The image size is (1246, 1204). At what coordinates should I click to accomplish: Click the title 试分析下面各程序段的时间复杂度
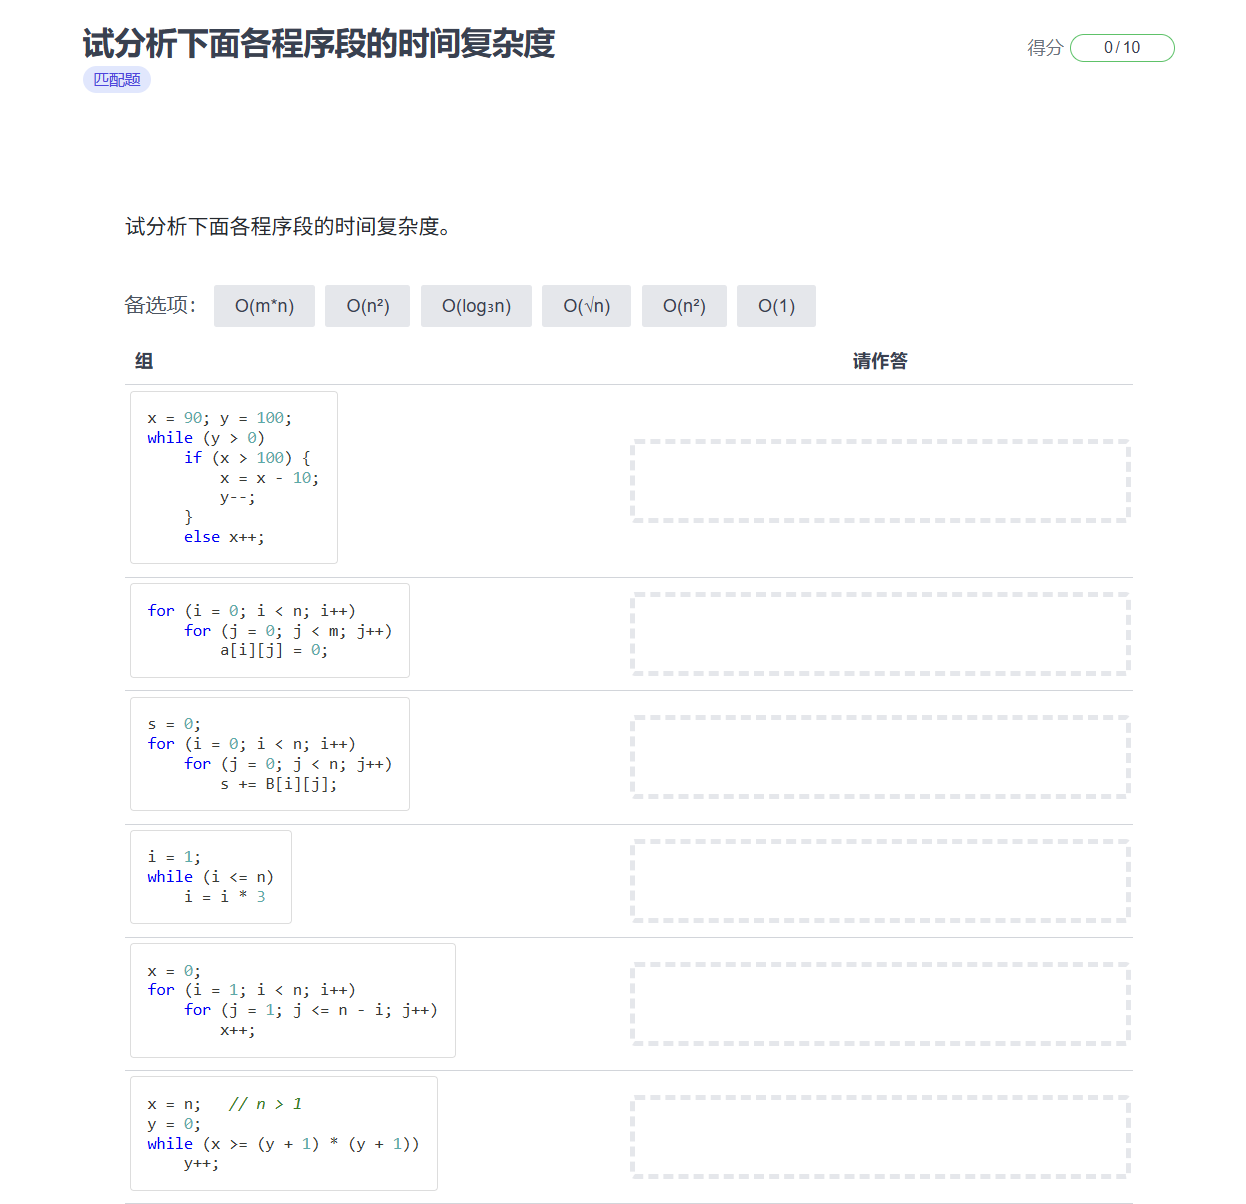[319, 44]
